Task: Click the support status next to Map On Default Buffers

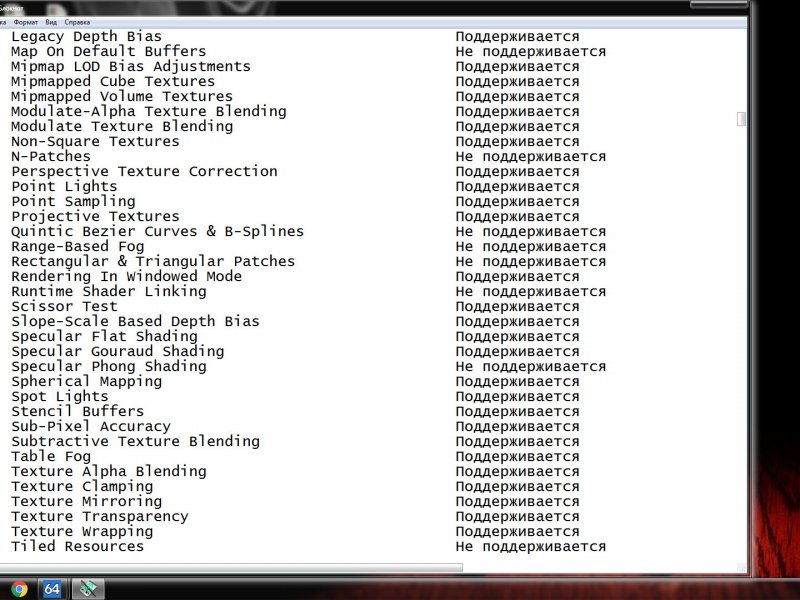Action: (530, 52)
